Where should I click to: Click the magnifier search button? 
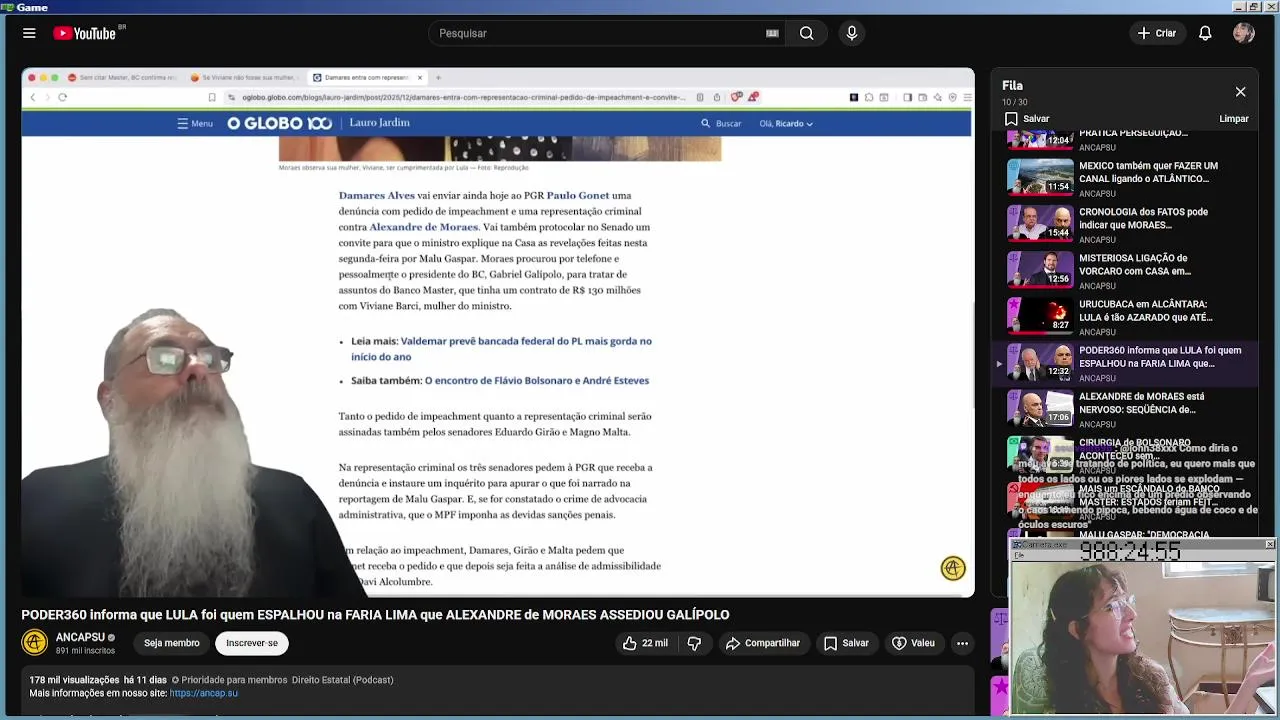(806, 33)
